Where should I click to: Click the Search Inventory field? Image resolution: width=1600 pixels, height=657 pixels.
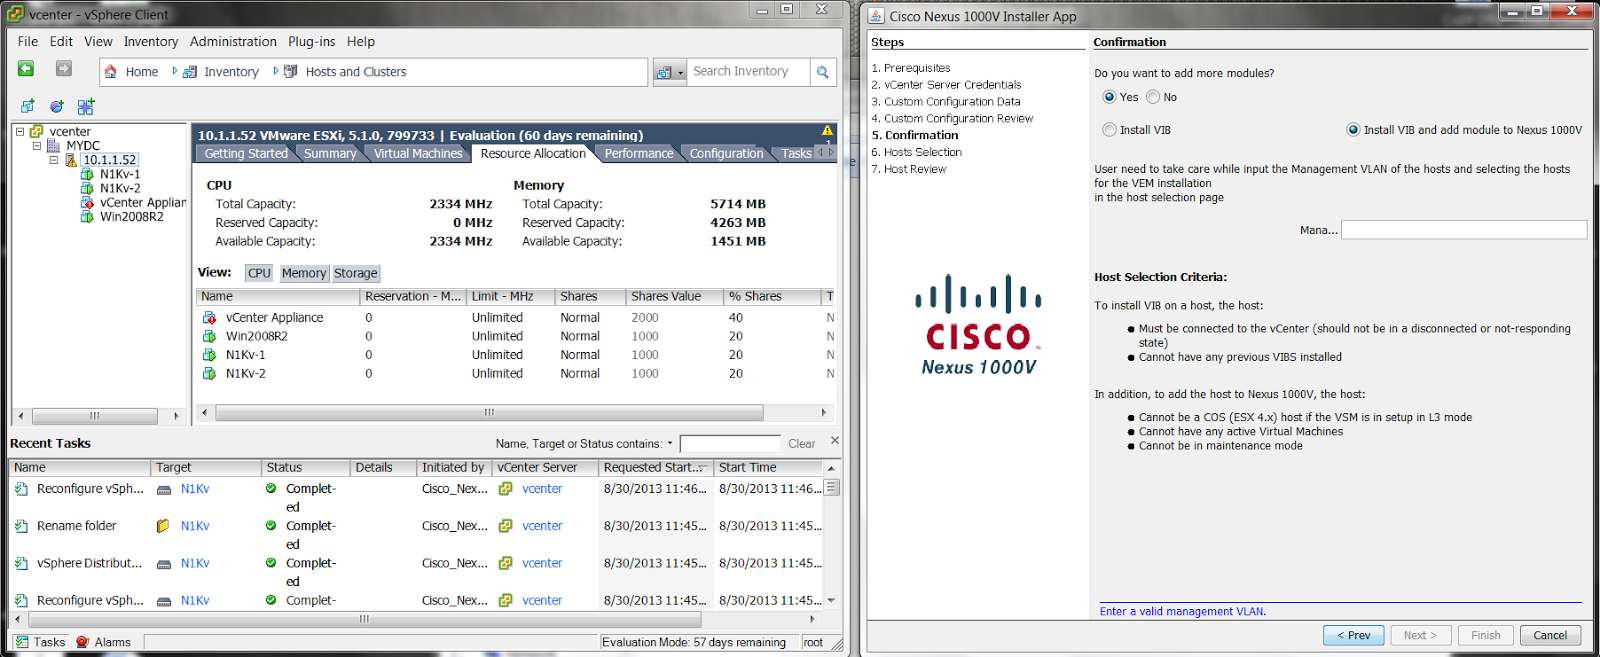tap(748, 72)
